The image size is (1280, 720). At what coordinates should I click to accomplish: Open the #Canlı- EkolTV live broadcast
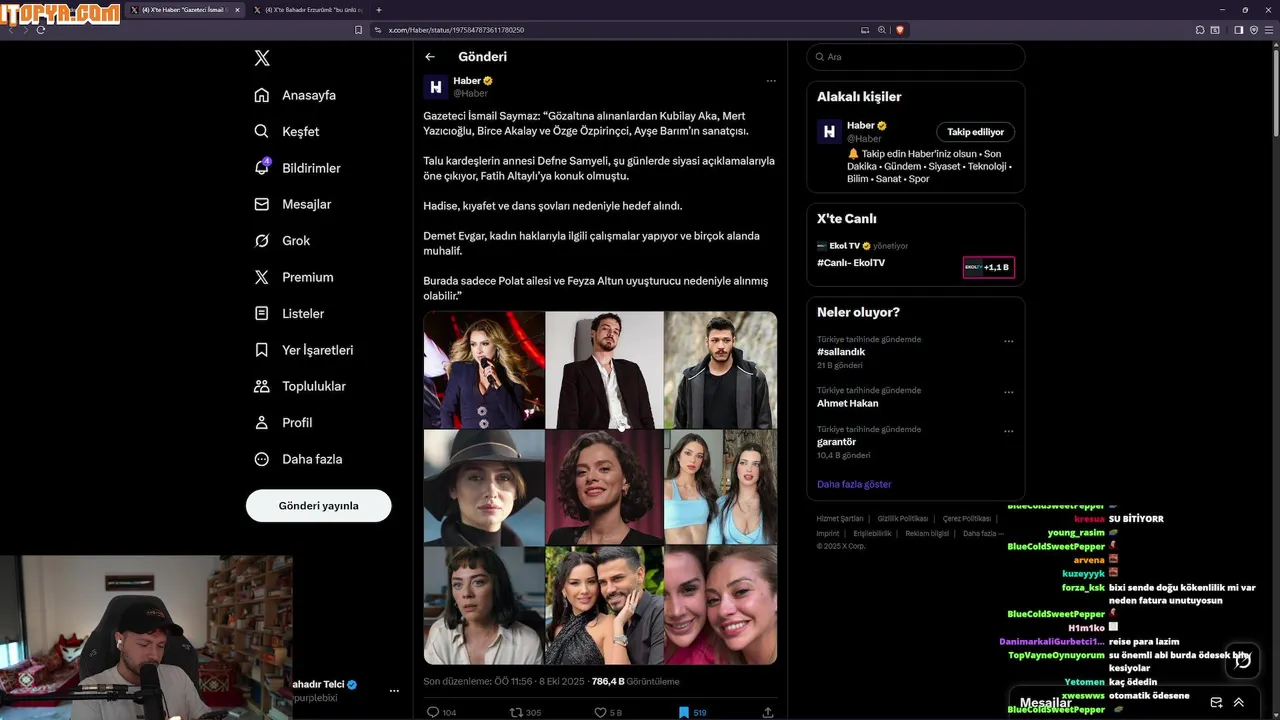851,263
